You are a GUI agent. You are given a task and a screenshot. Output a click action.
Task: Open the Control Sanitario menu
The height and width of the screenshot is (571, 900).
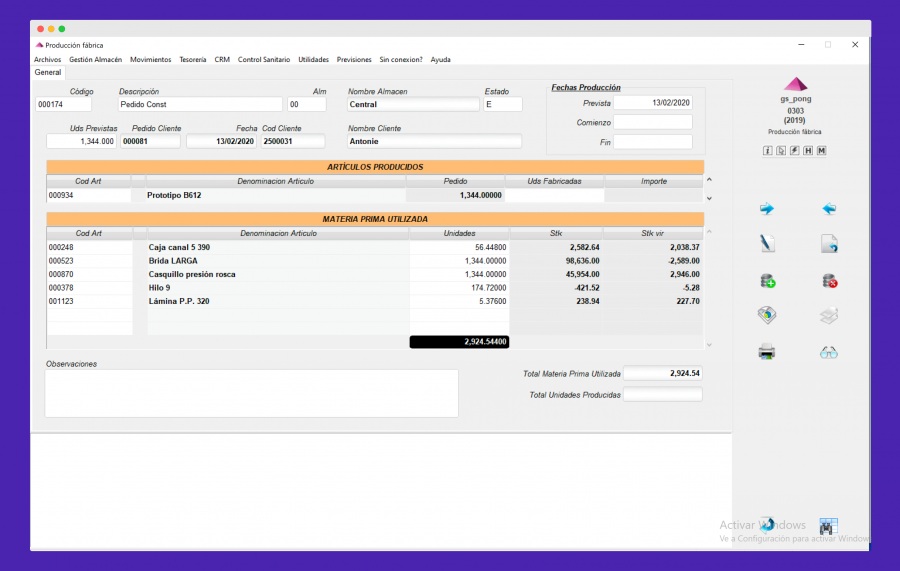(264, 60)
